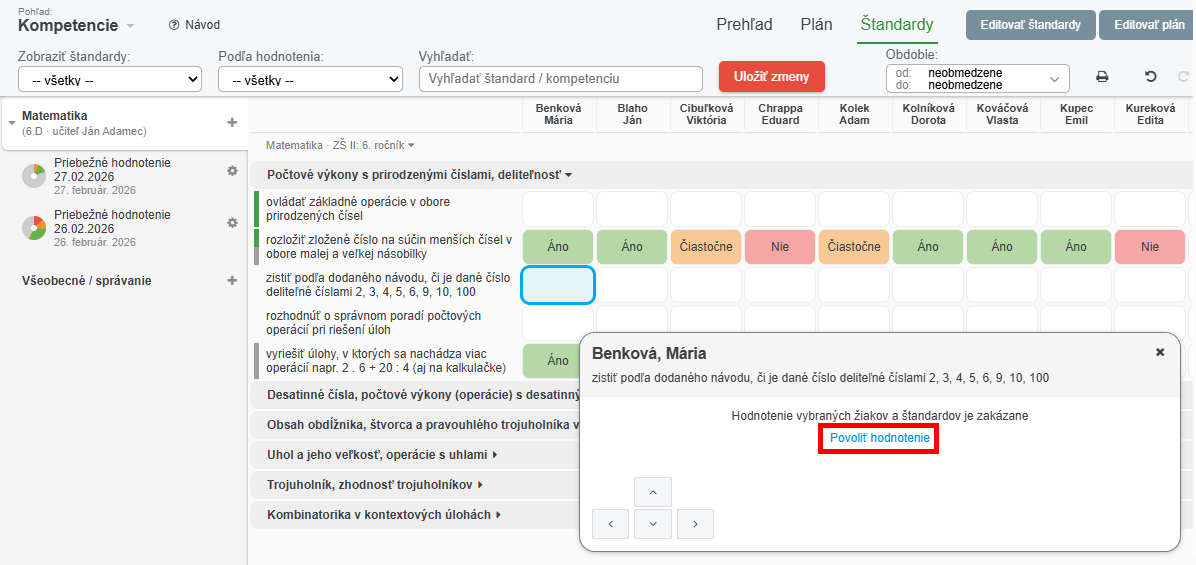Viewport: 1196px width, 565px height.
Task: Click the up arrow in popup navigation
Action: click(x=653, y=493)
